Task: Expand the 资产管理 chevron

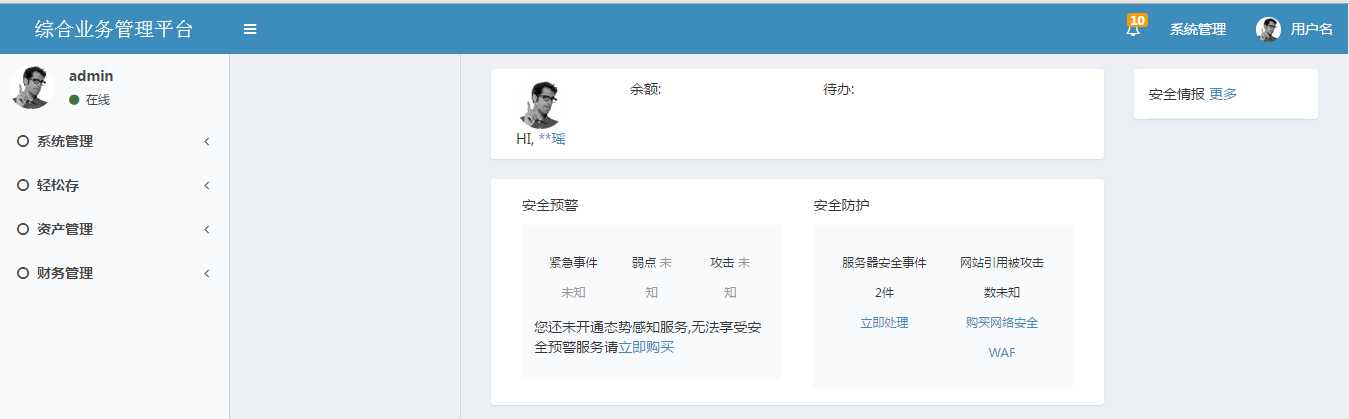Action: pos(206,230)
